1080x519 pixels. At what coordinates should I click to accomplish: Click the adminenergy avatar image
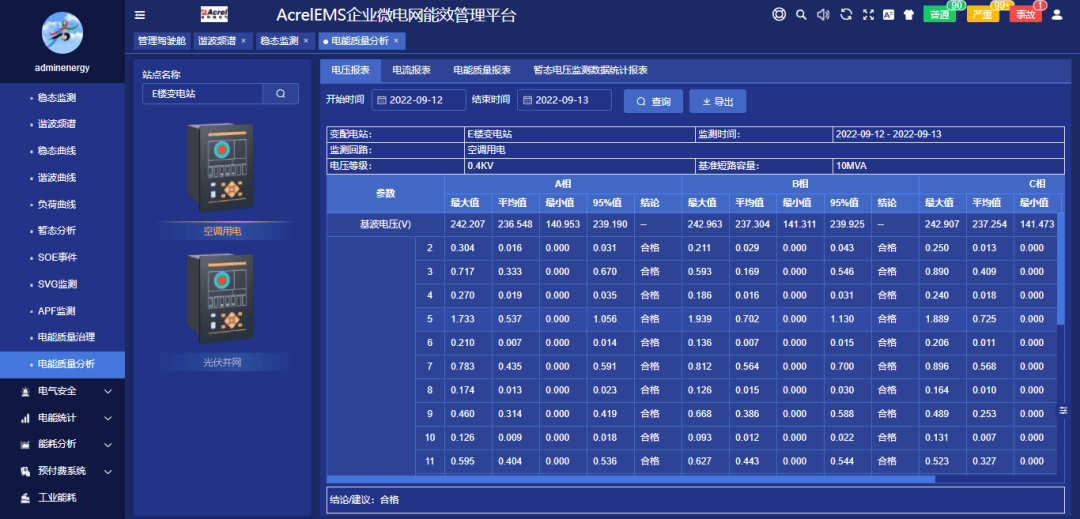(x=63, y=33)
